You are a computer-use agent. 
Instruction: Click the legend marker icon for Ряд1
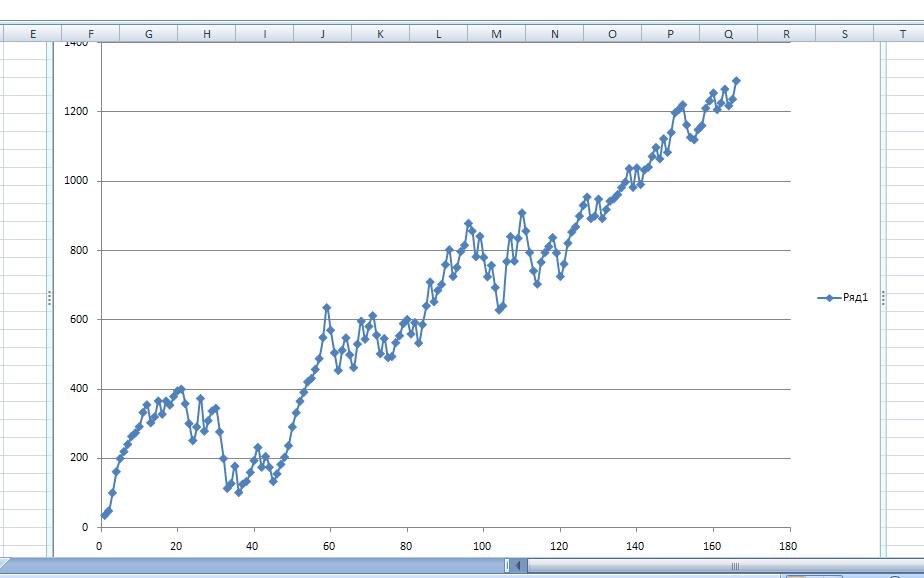829,298
